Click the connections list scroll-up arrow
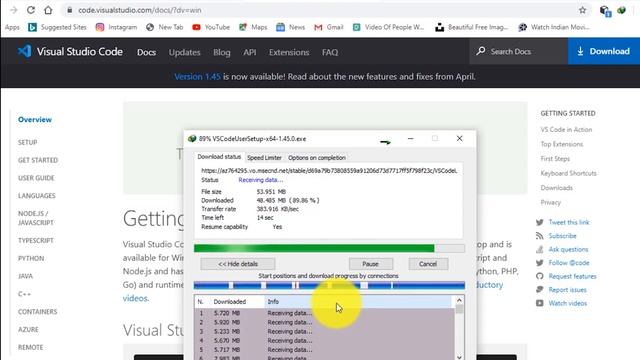Viewport: 640px width, 360px height. pyautogui.click(x=459, y=301)
